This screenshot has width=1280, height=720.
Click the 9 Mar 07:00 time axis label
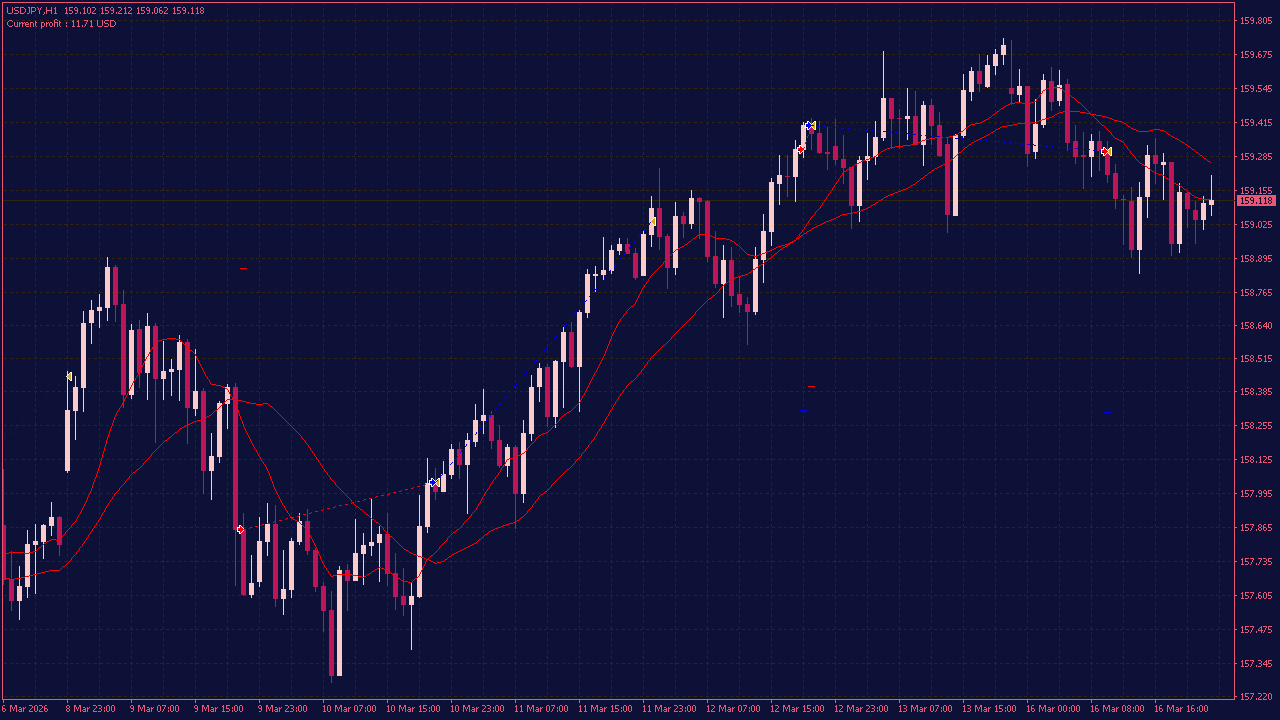coord(155,709)
